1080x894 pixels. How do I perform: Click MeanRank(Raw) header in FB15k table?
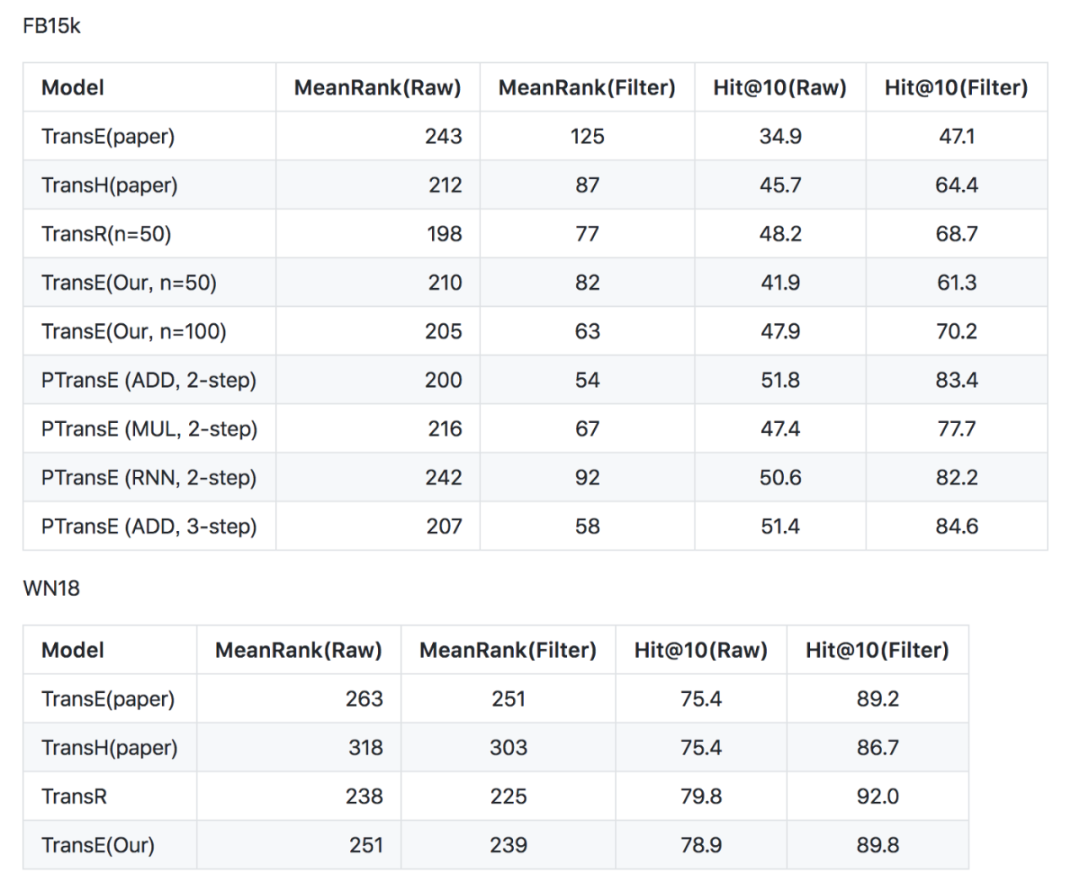[x=377, y=88]
